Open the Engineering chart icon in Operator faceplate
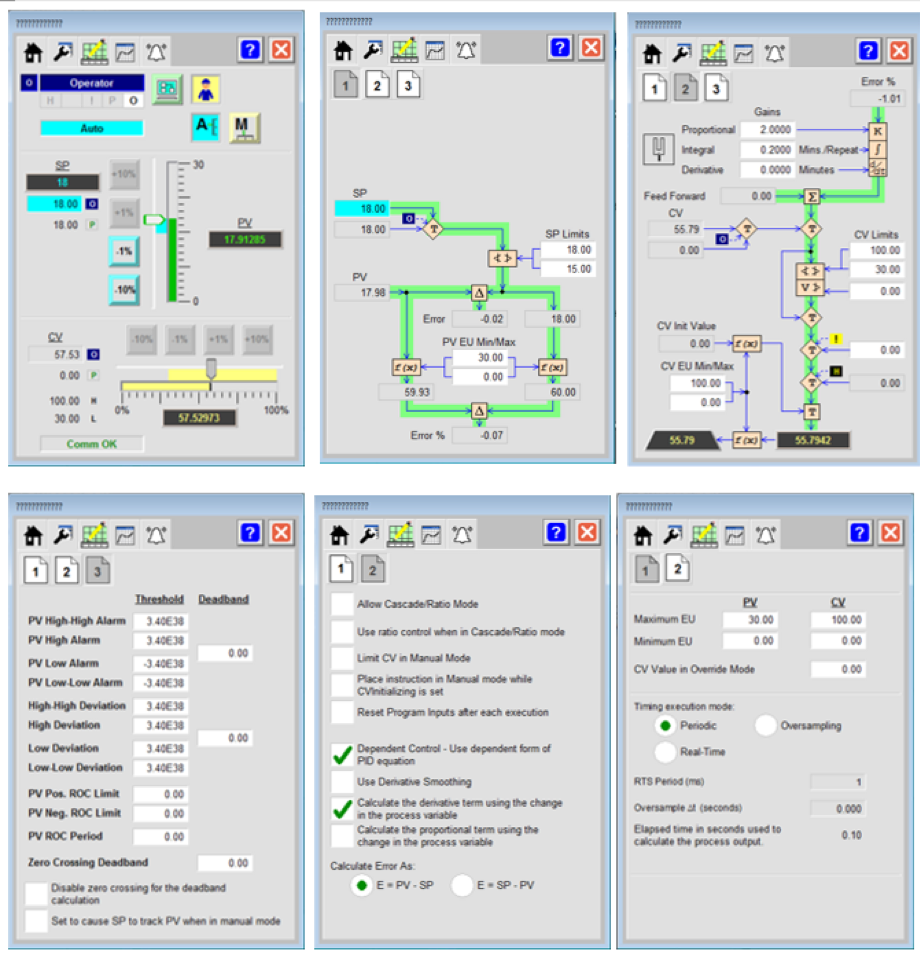Image resolution: width=920 pixels, height=954 pixels. tap(94, 52)
